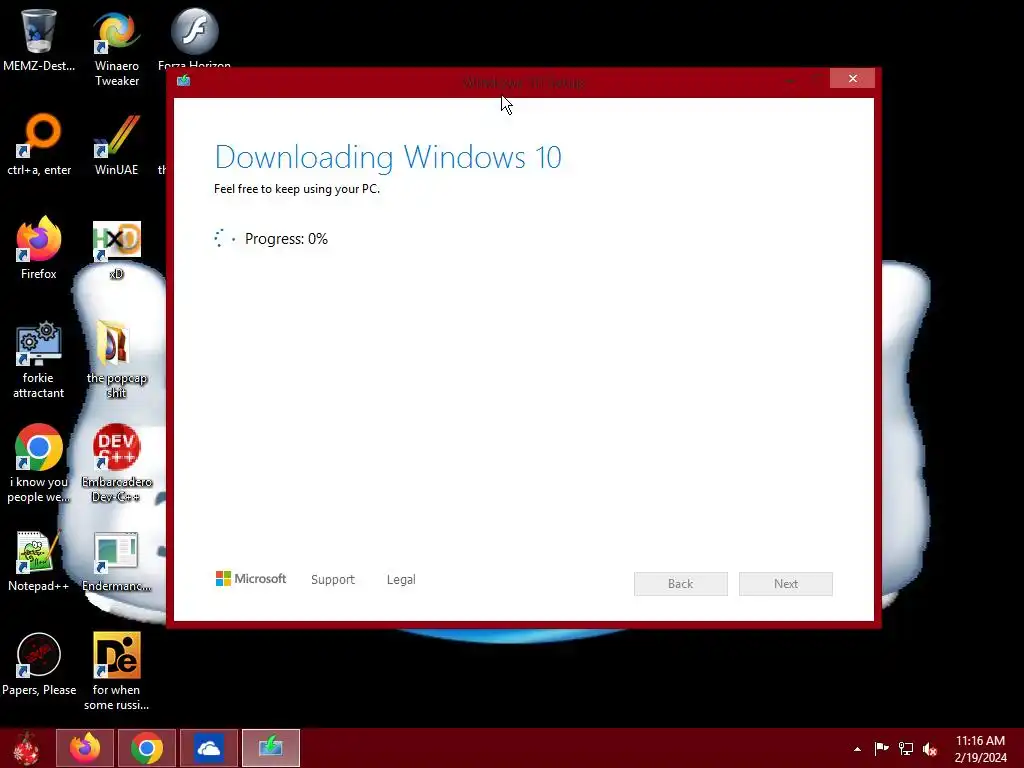The image size is (1024, 768).
Task: Open 'for when some russi...' shortcut
Action: [116, 671]
